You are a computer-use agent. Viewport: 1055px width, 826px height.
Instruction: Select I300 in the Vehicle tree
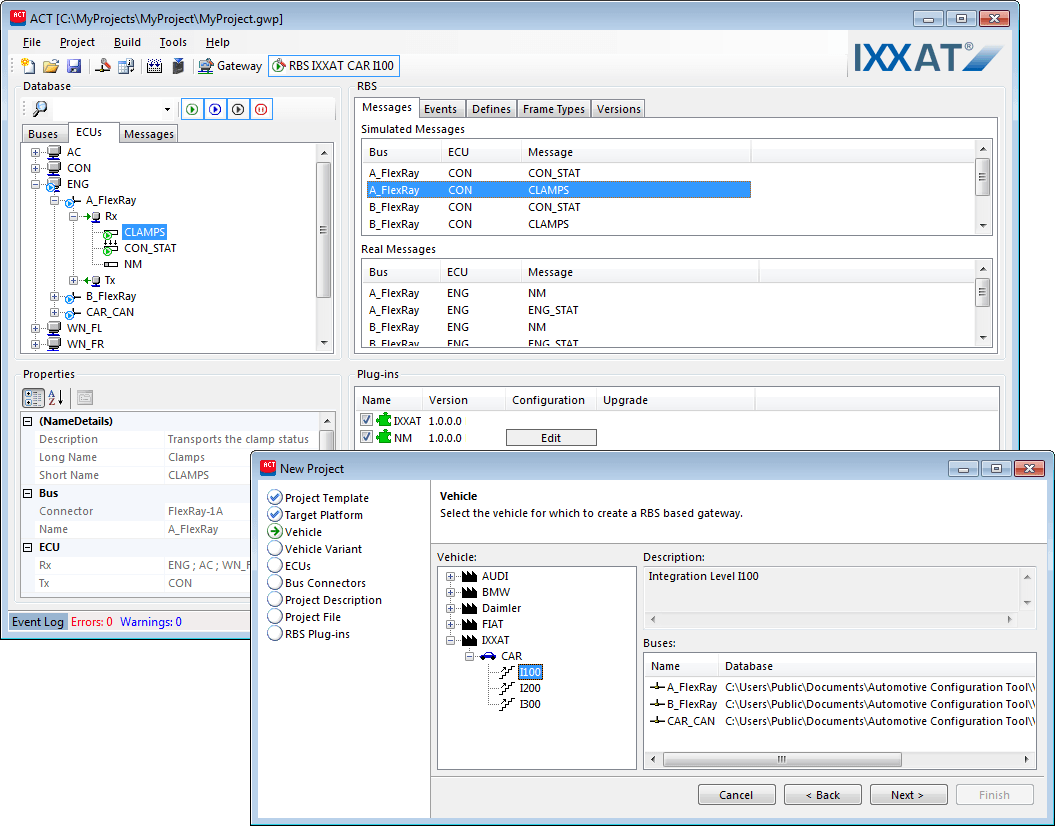530,704
